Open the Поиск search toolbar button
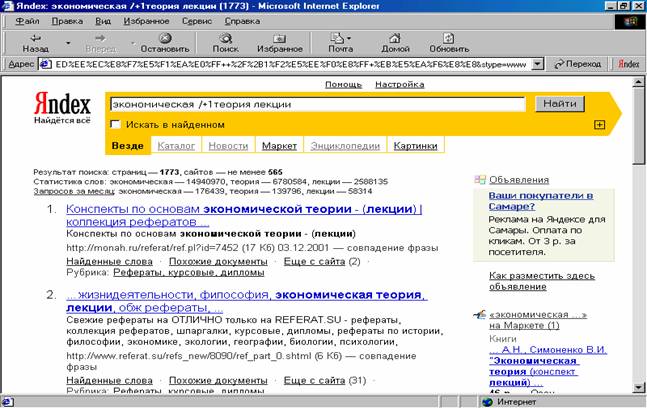This screenshot has height=408, width=647. pyautogui.click(x=225, y=43)
